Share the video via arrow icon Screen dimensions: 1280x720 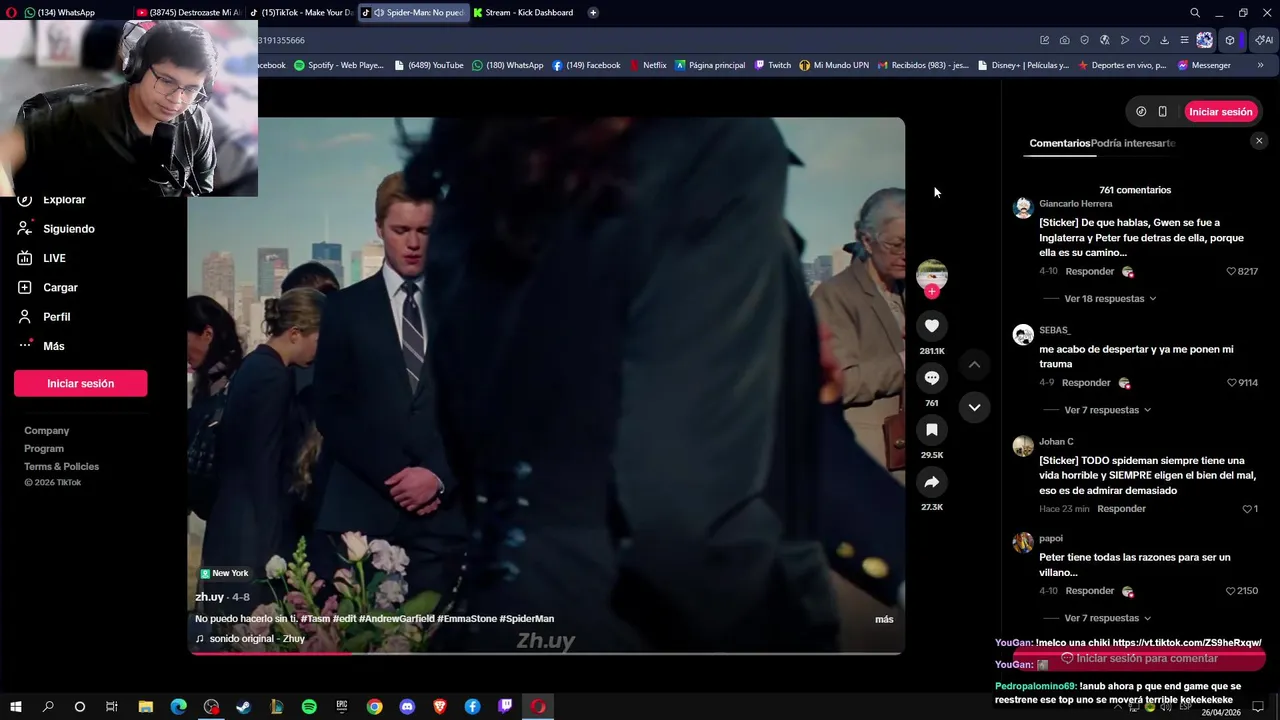coord(931,482)
